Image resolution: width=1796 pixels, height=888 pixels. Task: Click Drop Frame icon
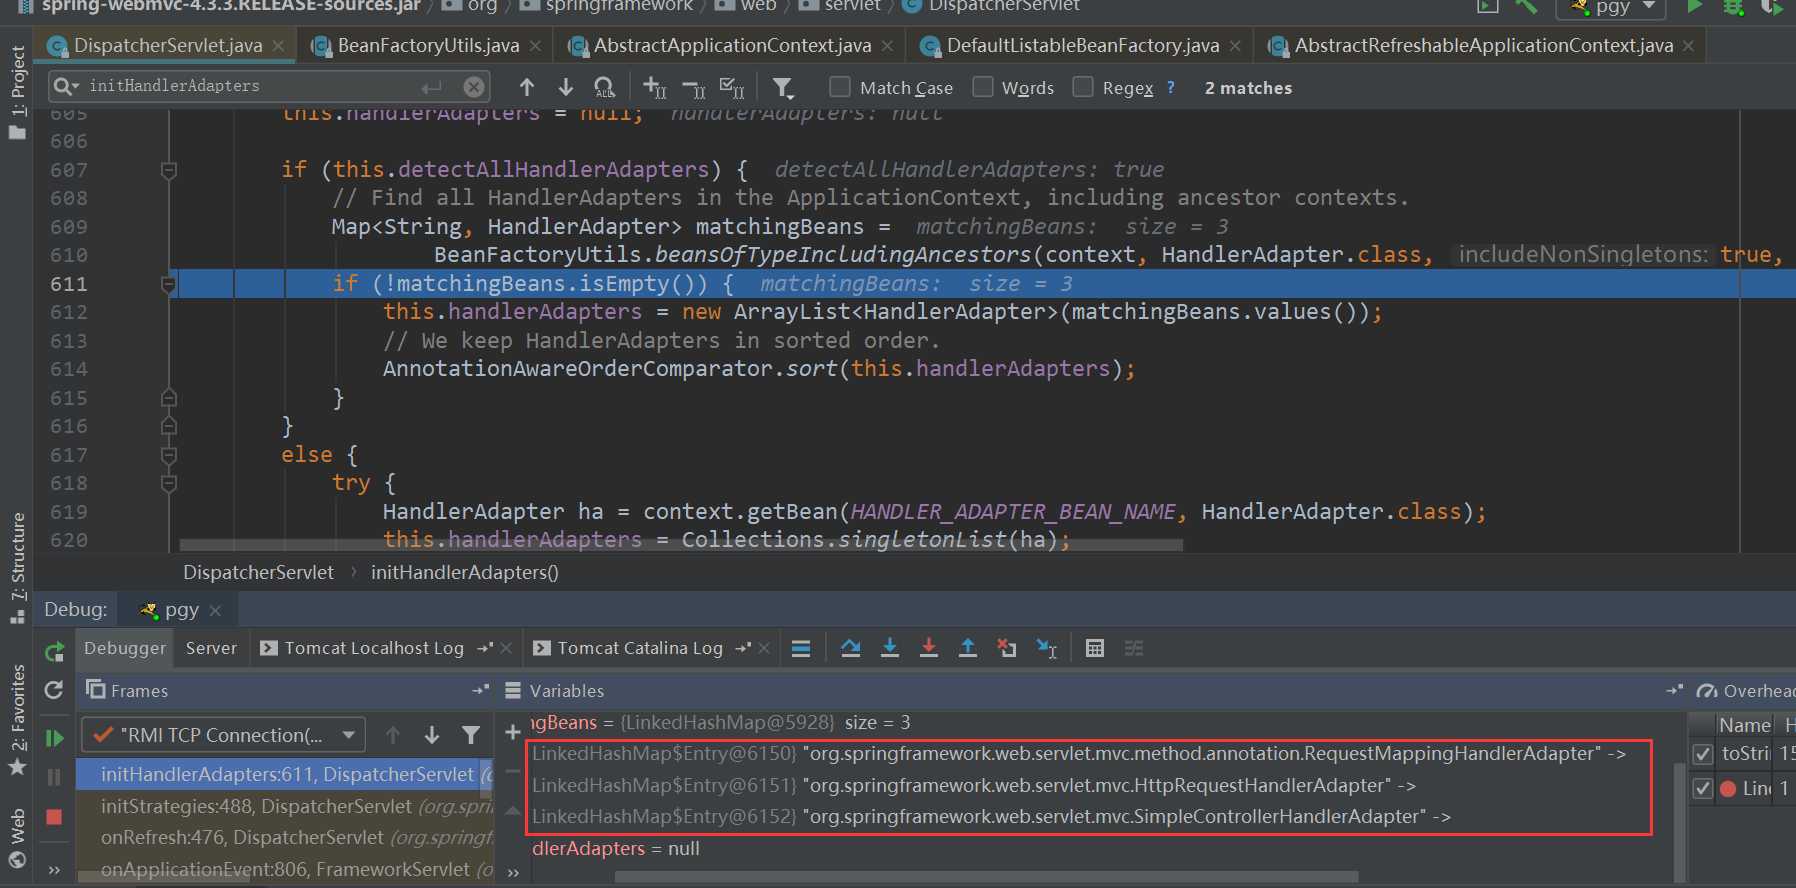(x=1007, y=648)
